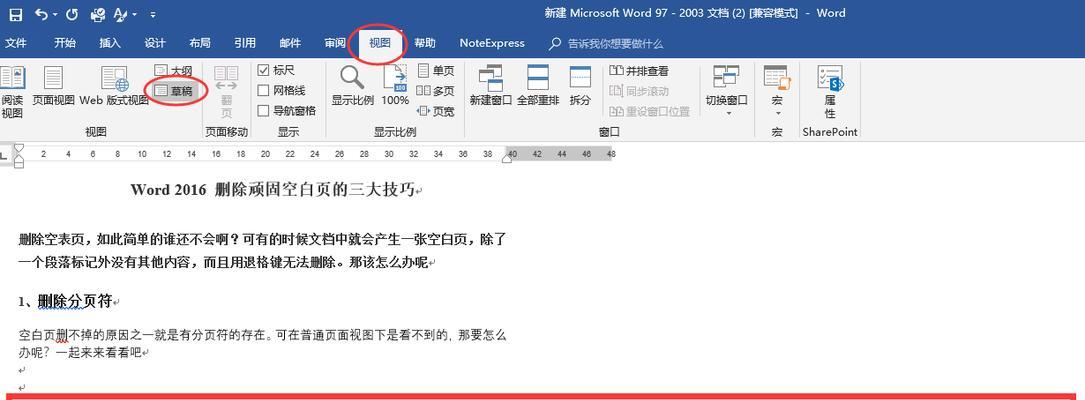
Task: Select 页宽 page width zoom
Action: point(436,111)
